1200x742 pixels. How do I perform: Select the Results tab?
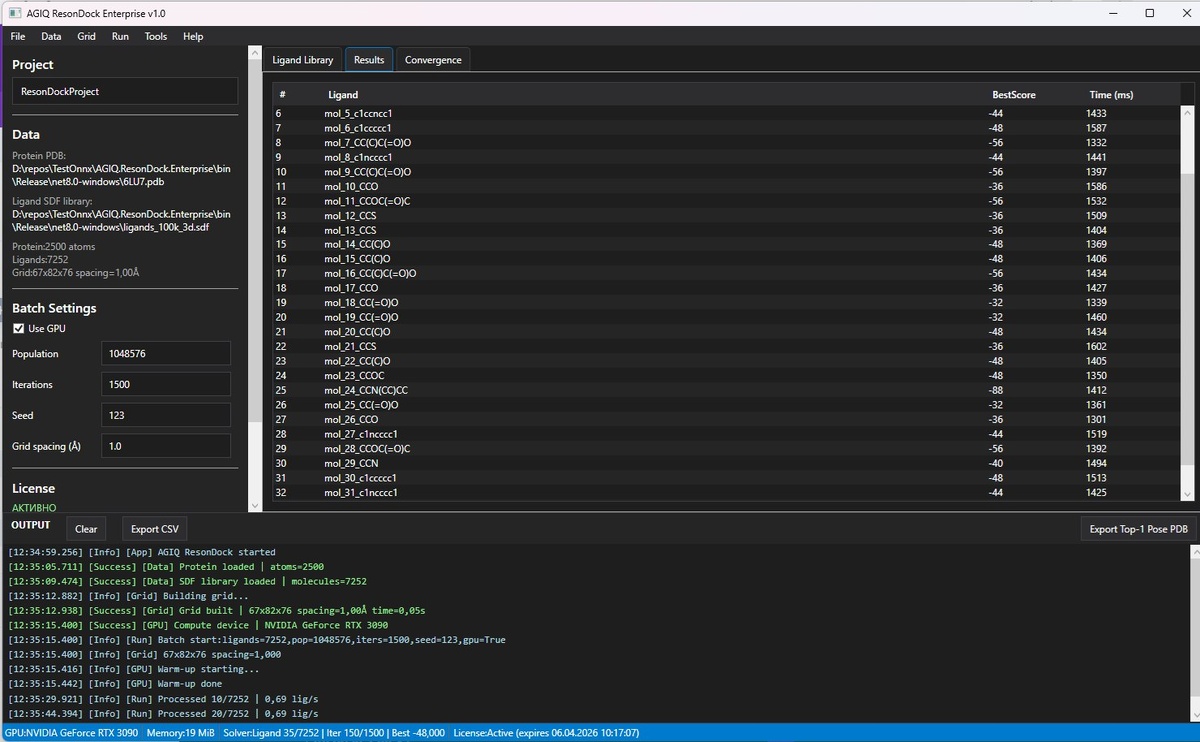pyautogui.click(x=369, y=60)
